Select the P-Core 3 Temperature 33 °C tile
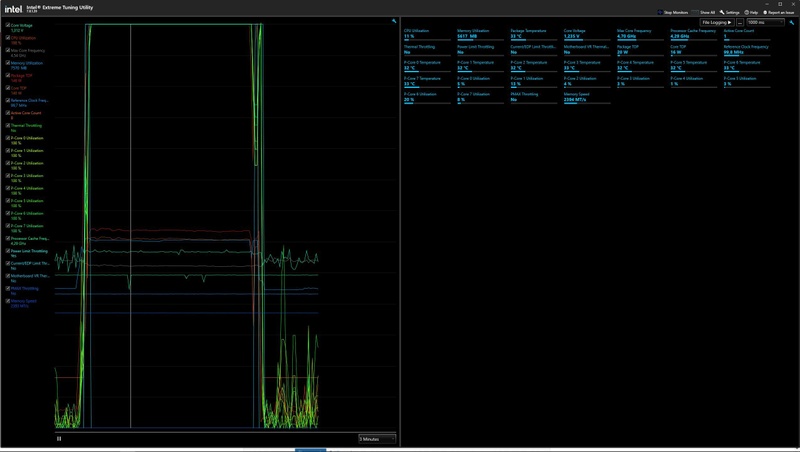 click(x=587, y=66)
